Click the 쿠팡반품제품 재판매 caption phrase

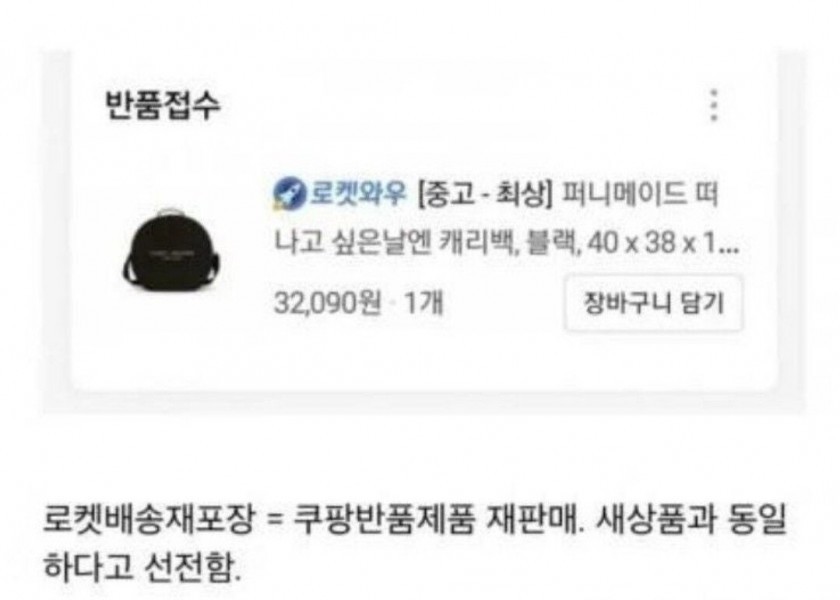pos(438,519)
